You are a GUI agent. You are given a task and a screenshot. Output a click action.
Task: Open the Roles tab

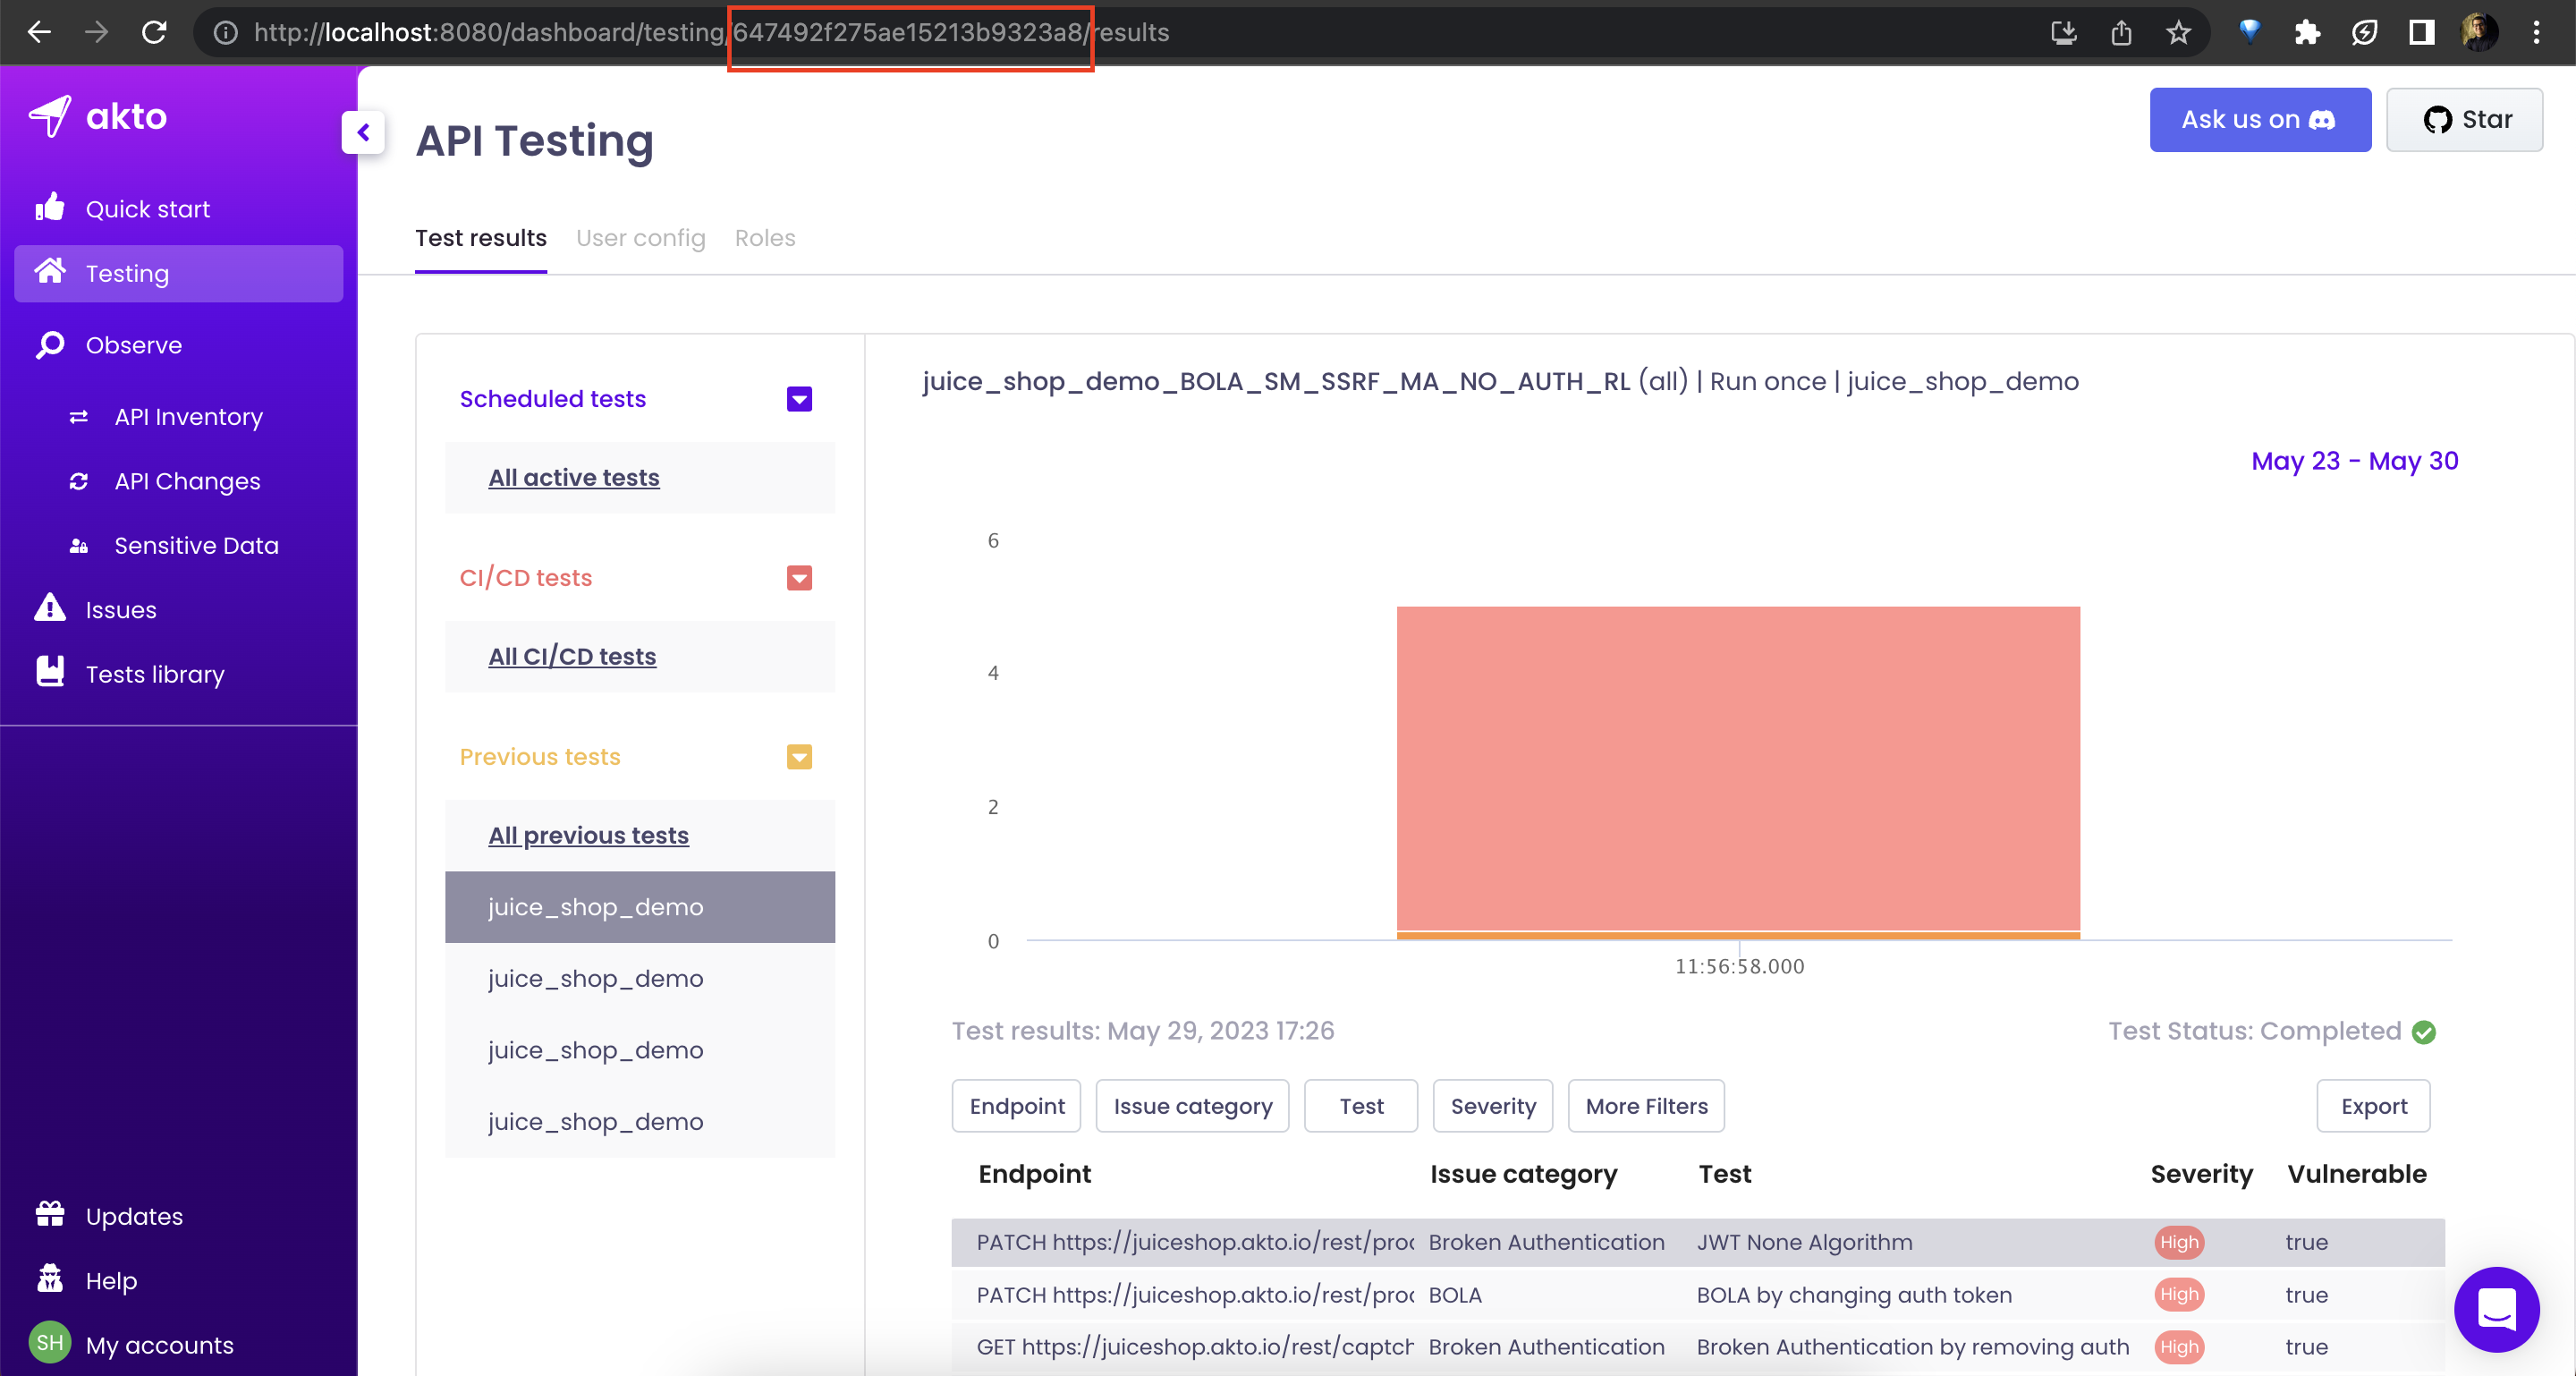tap(765, 238)
